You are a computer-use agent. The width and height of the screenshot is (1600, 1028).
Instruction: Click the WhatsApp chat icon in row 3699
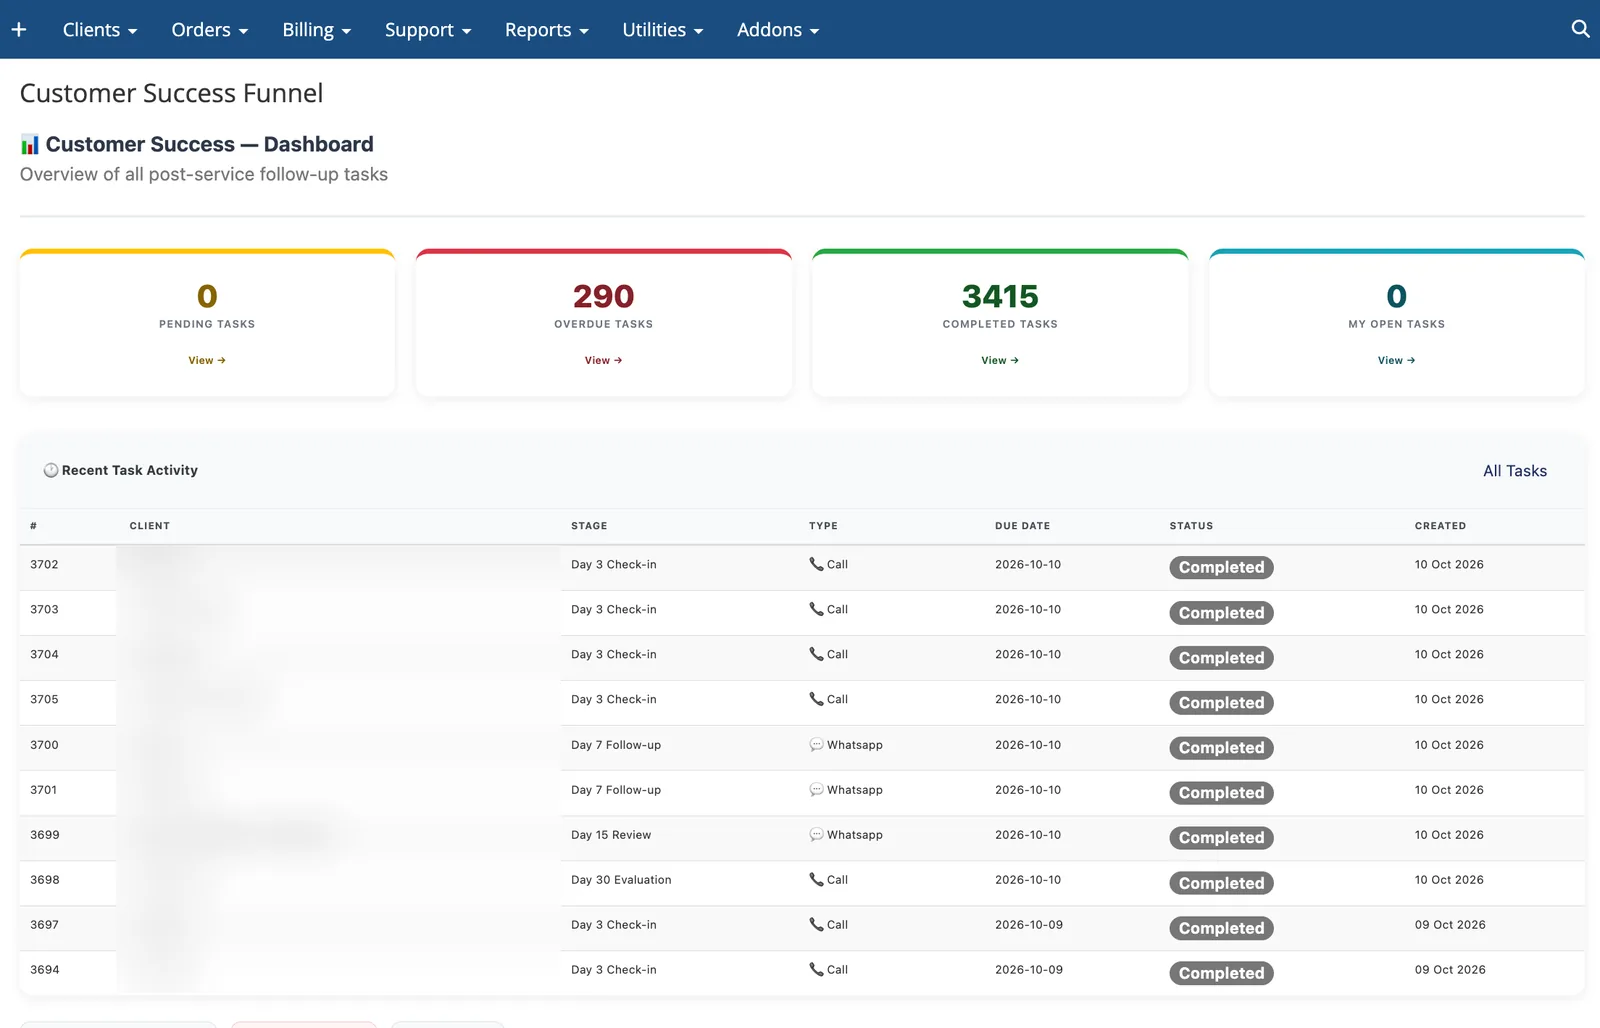pos(816,834)
